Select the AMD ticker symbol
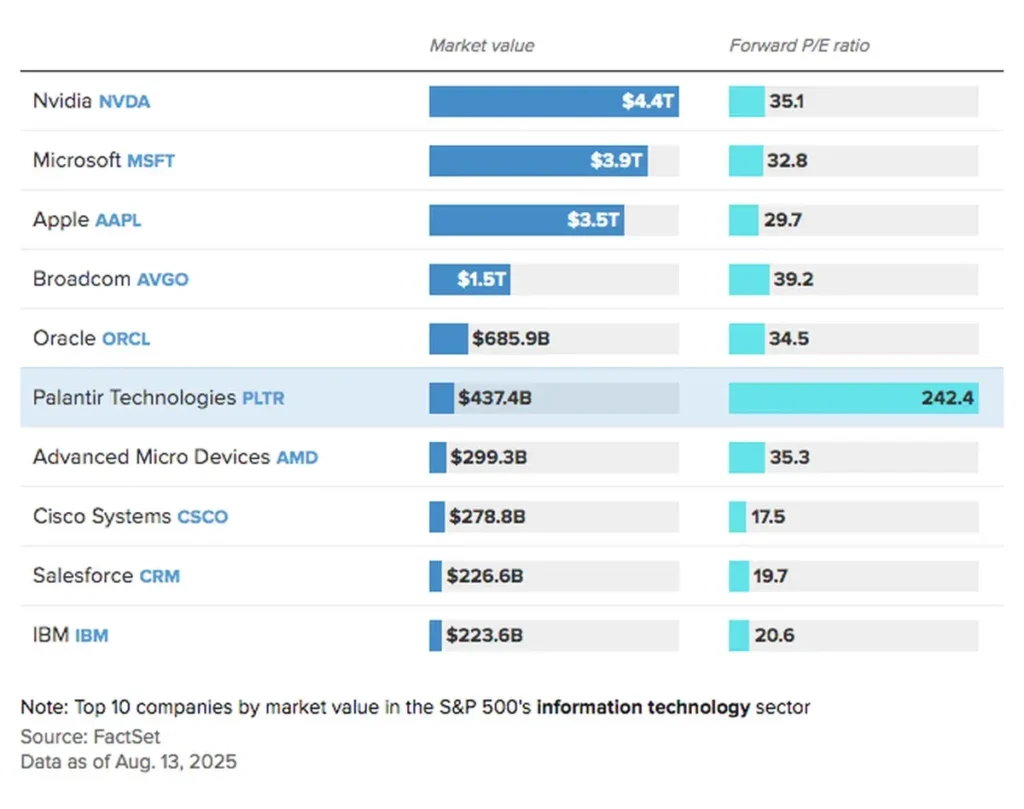Image resolution: width=1024 pixels, height=809 pixels. 297,458
